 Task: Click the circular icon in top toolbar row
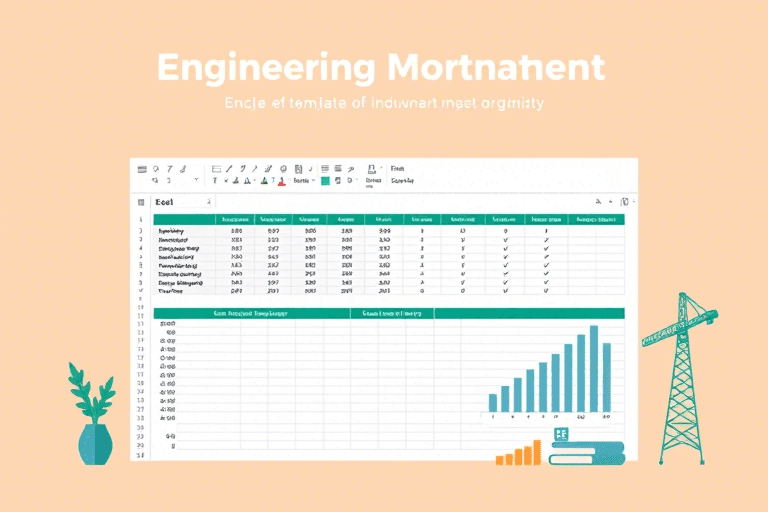tap(284, 168)
